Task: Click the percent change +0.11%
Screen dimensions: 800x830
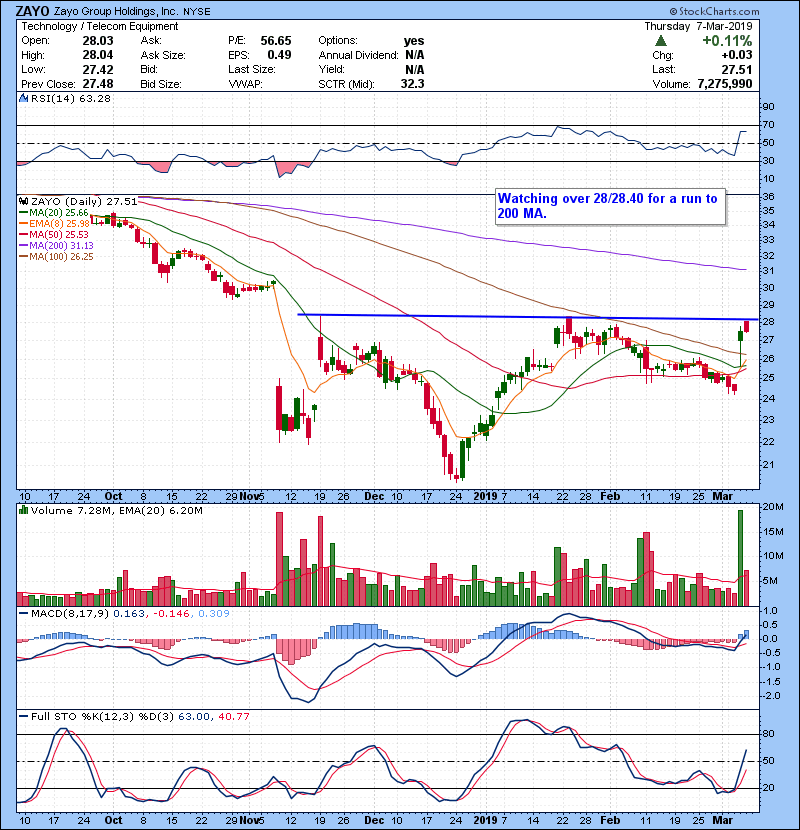Action: click(727, 41)
